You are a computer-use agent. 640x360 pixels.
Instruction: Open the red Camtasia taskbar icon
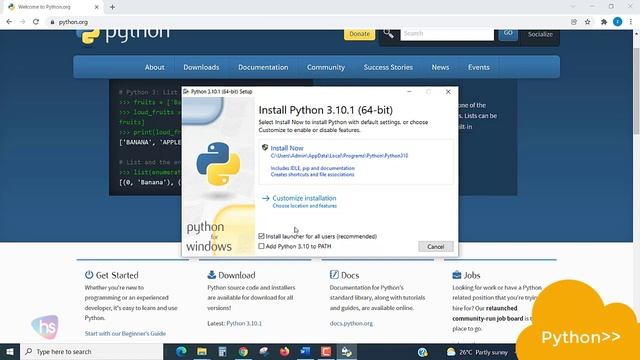point(326,351)
